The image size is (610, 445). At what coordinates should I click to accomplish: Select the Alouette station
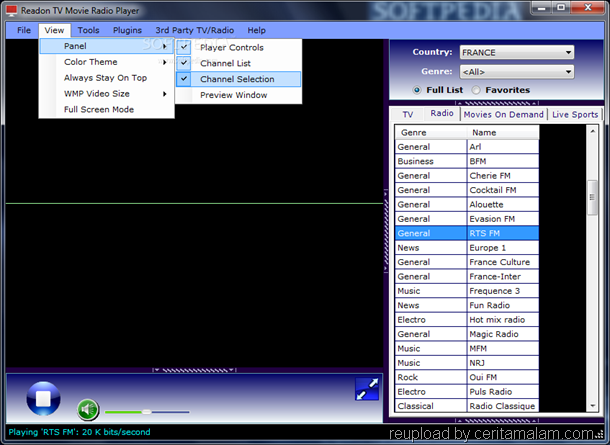503,204
